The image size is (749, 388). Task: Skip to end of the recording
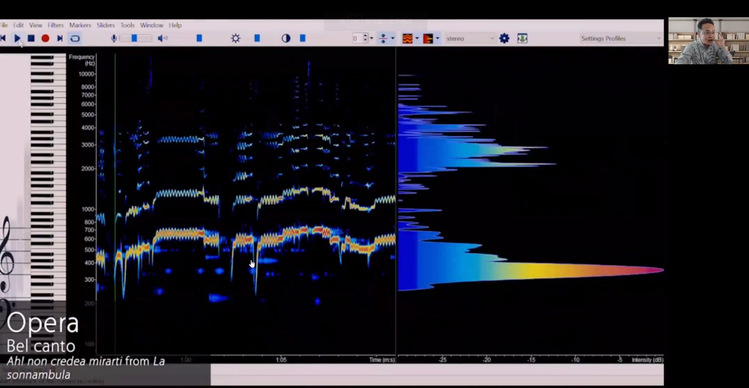(60, 38)
